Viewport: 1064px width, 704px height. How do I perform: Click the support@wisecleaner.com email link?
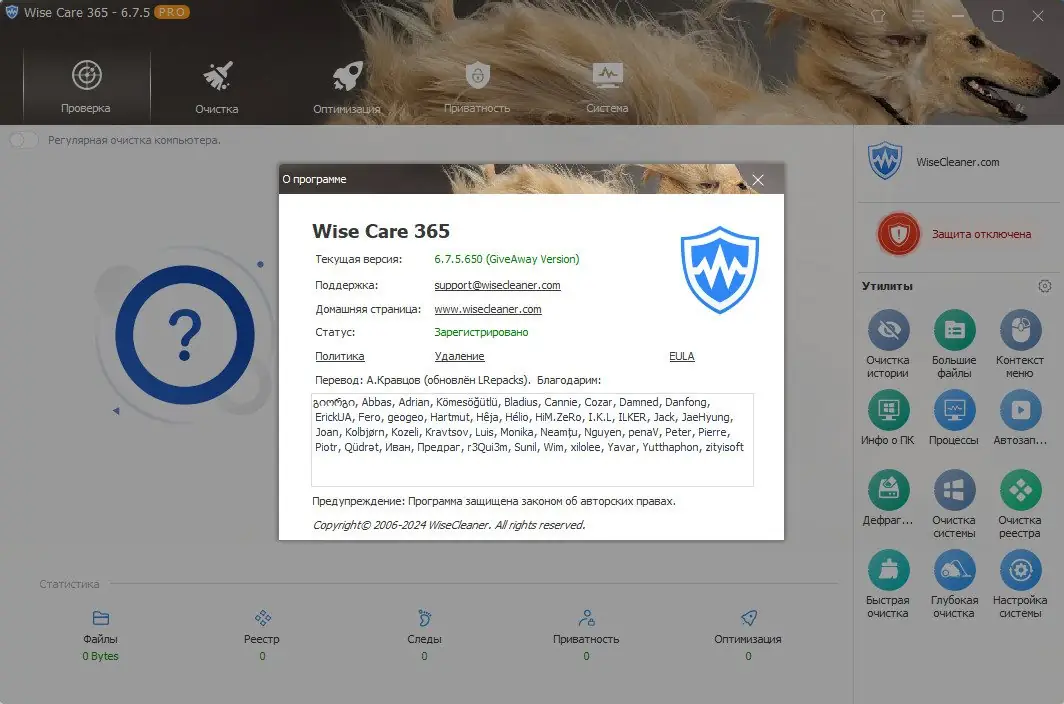tap(497, 285)
